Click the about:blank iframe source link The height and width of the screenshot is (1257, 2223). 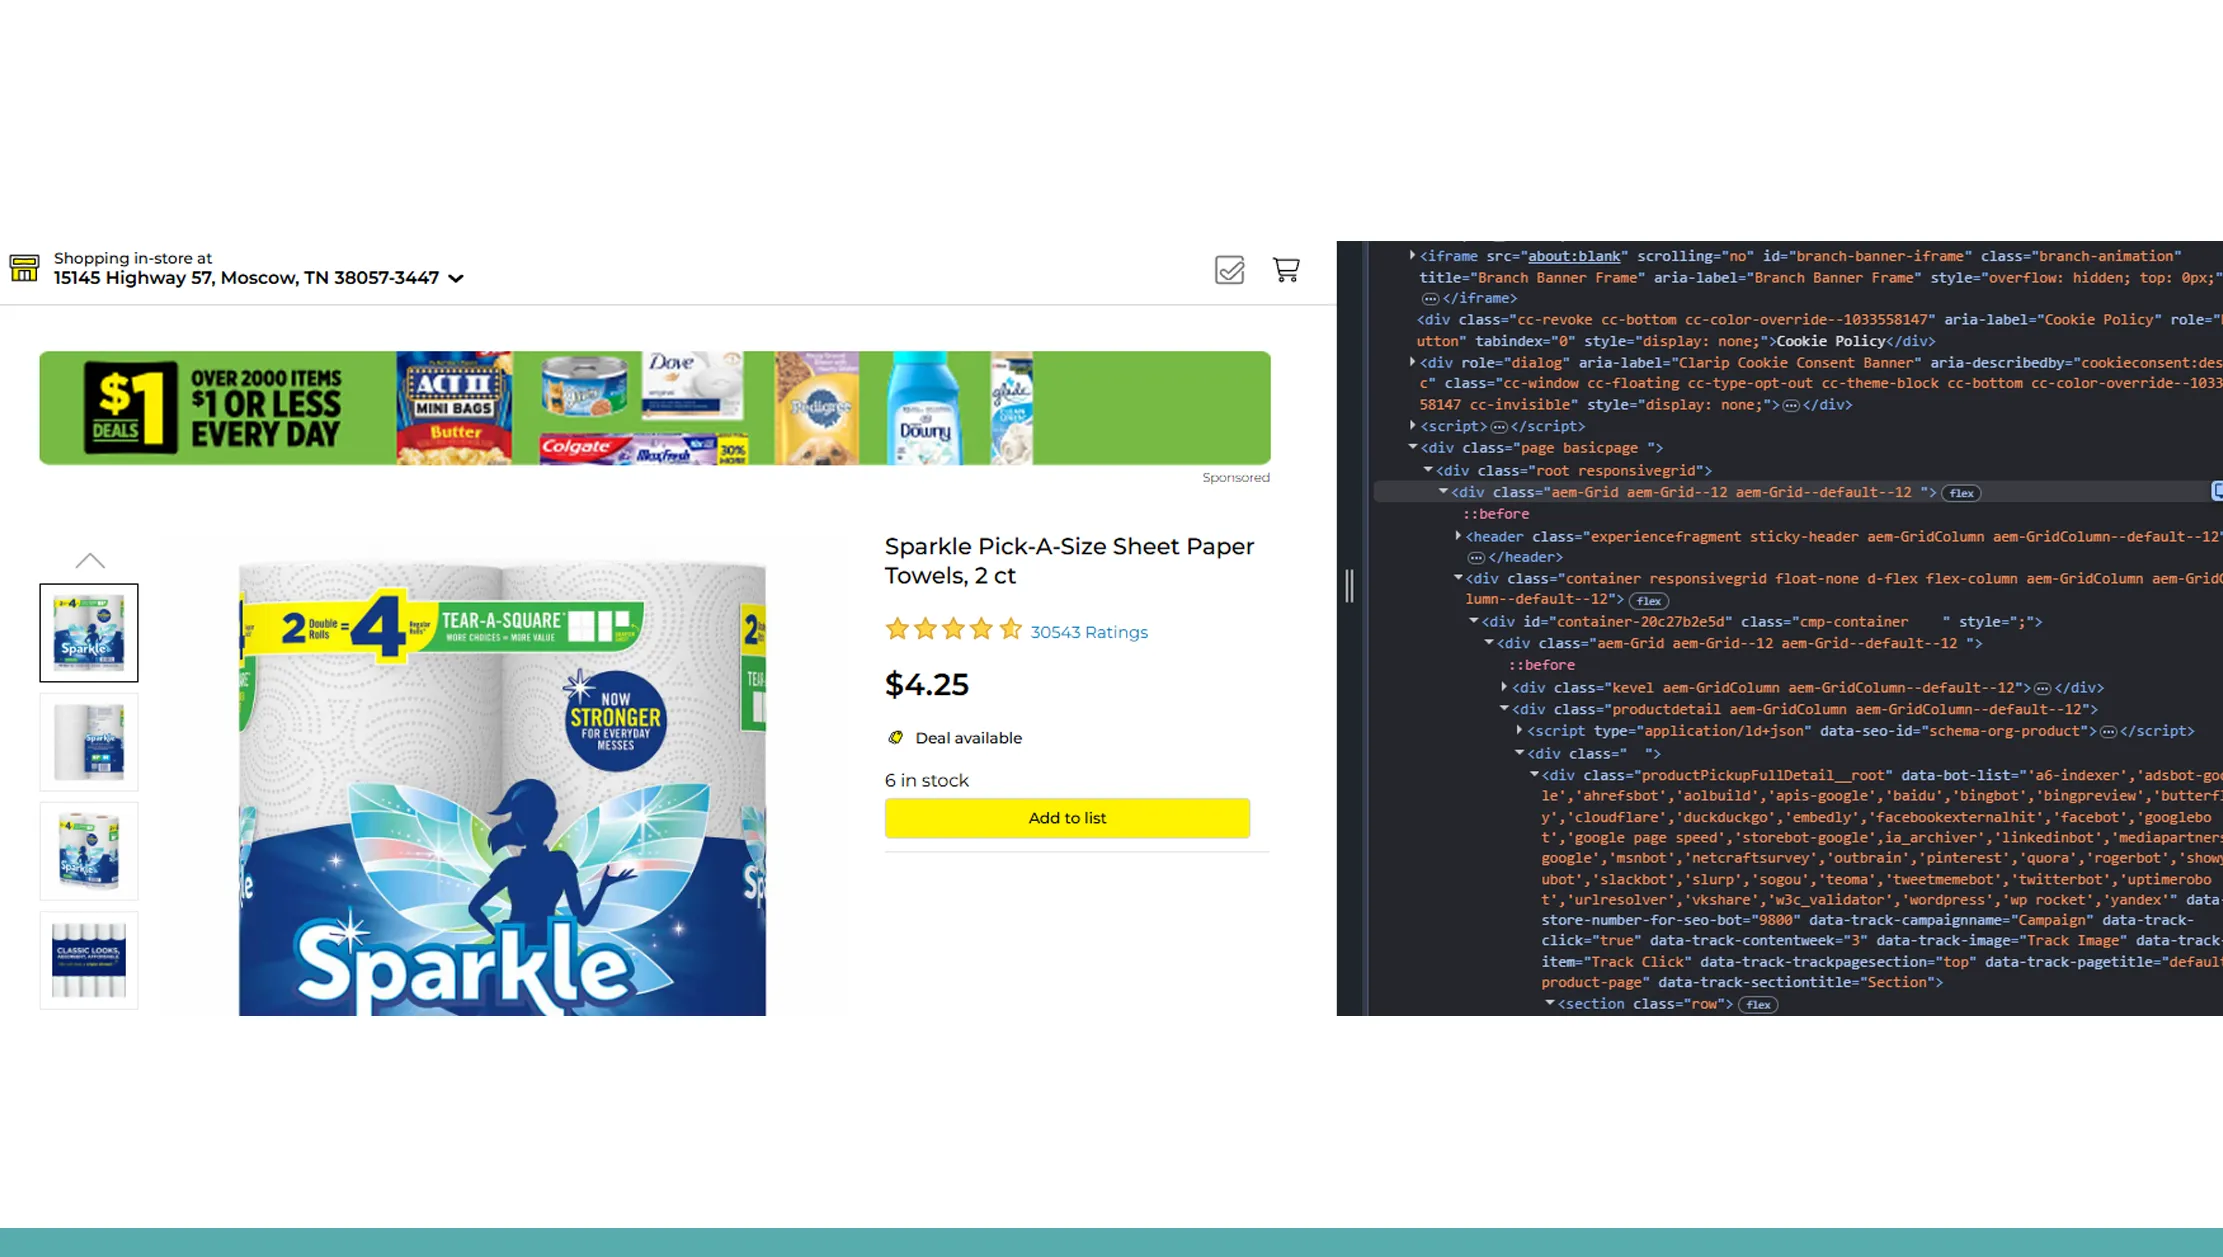1573,256
